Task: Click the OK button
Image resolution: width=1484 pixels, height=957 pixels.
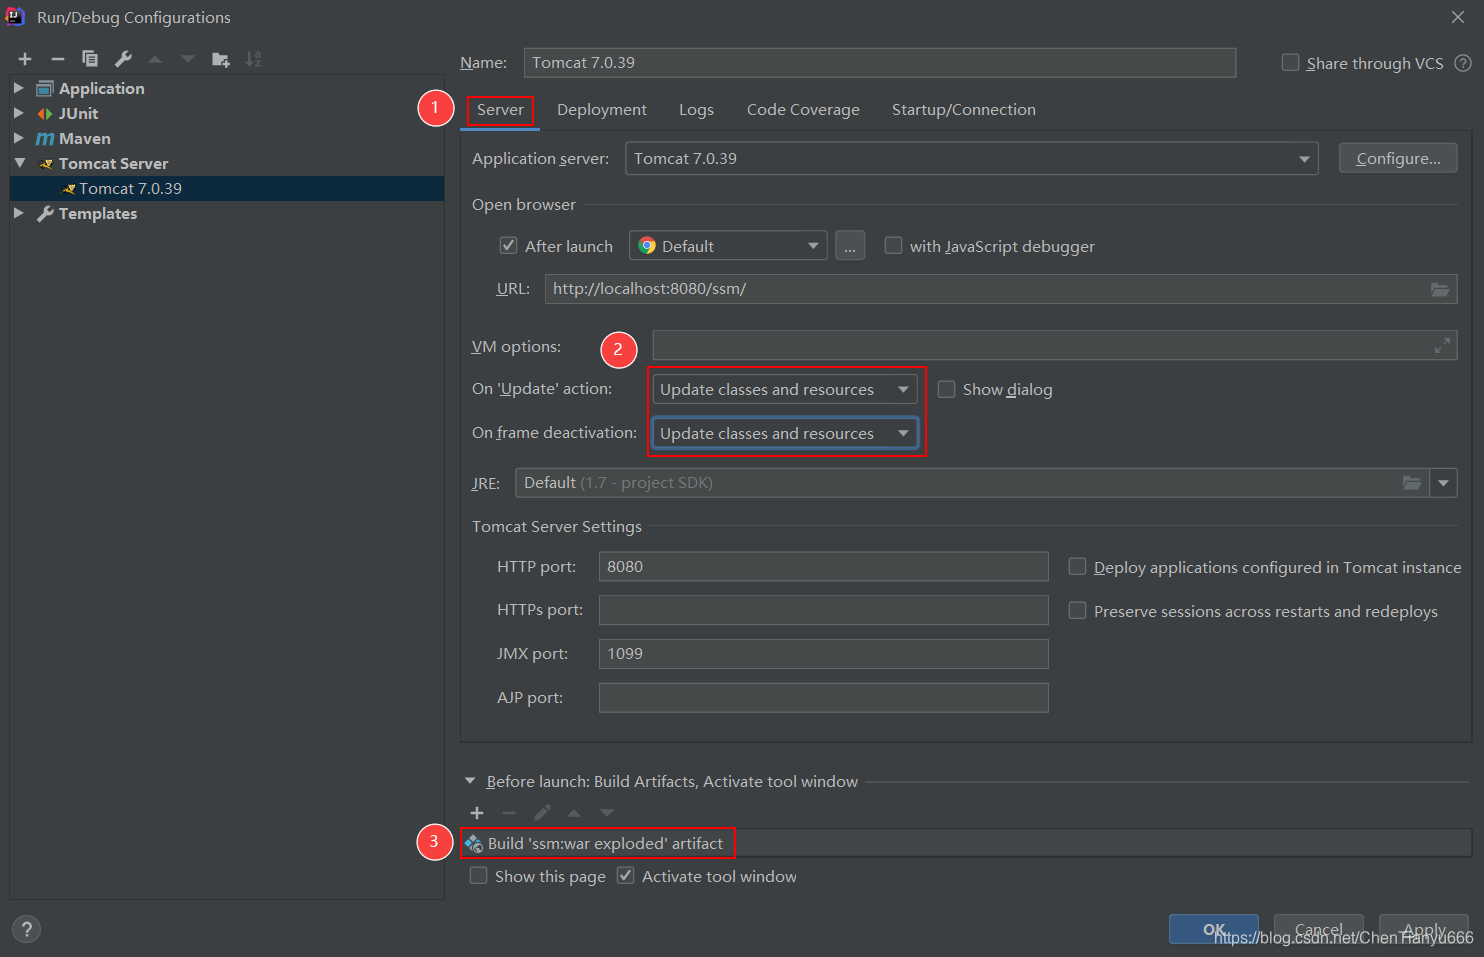Action: coord(1214,930)
